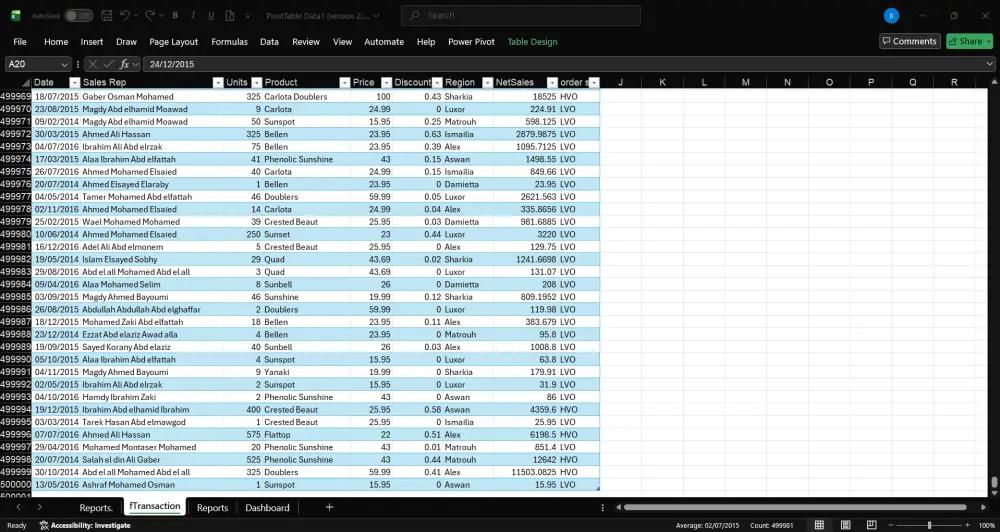
Task: Switch to Normal view in status bar
Action: click(x=820, y=525)
